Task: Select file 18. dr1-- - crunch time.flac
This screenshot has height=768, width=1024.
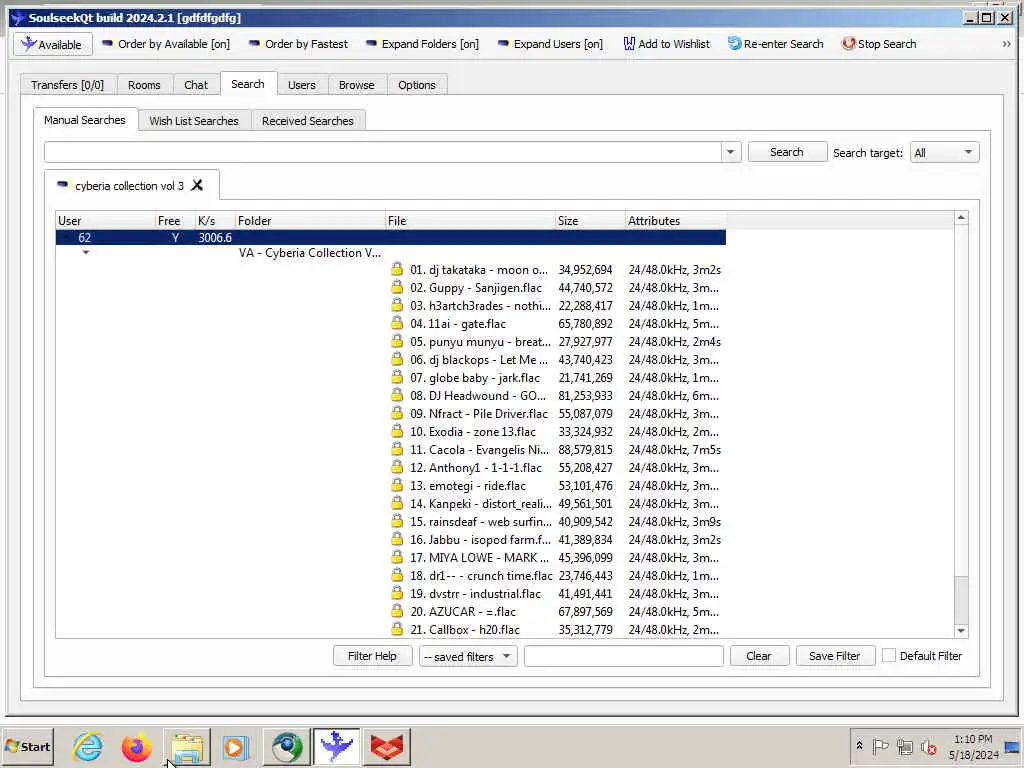Action: (481, 575)
